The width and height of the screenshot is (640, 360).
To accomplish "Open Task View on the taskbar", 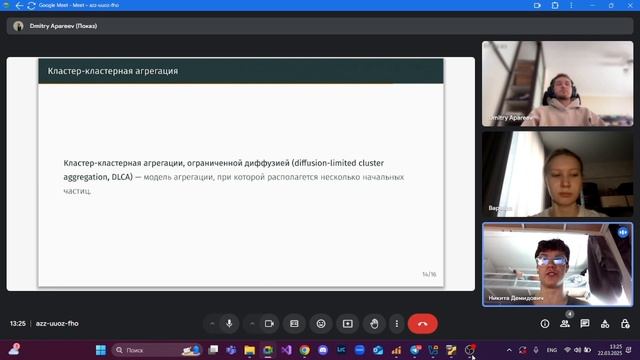I will tap(213, 350).
